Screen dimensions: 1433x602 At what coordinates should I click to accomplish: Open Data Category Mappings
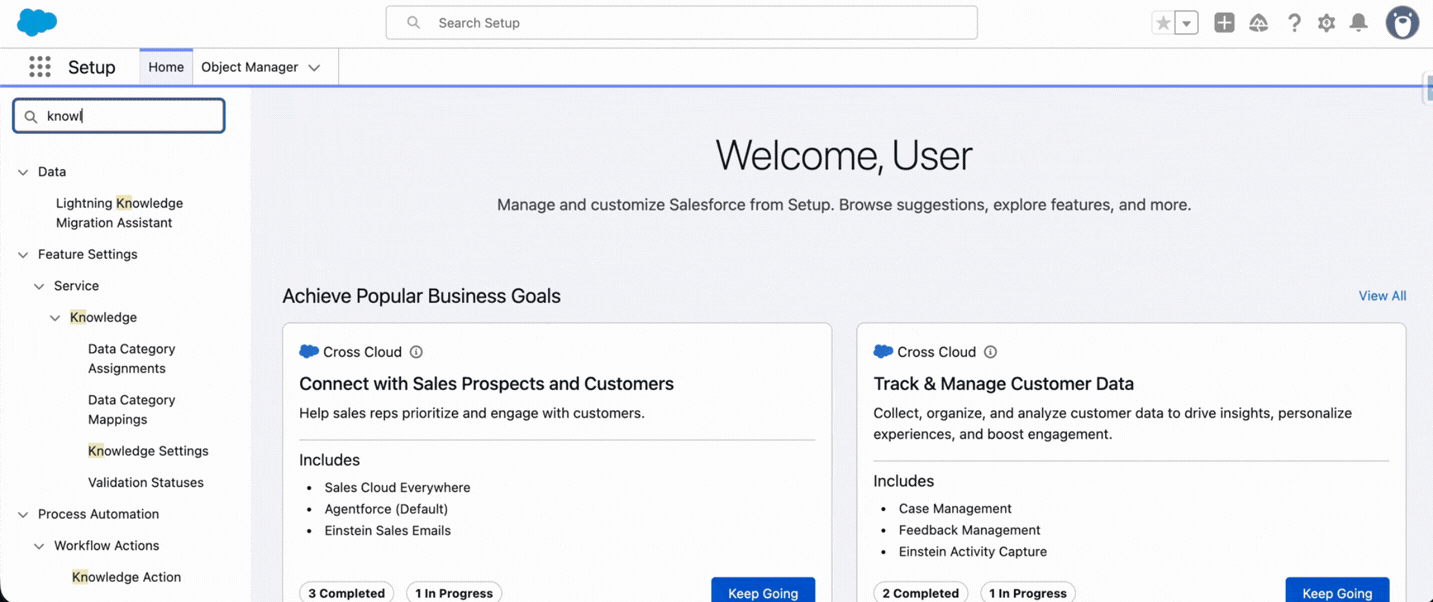point(131,410)
